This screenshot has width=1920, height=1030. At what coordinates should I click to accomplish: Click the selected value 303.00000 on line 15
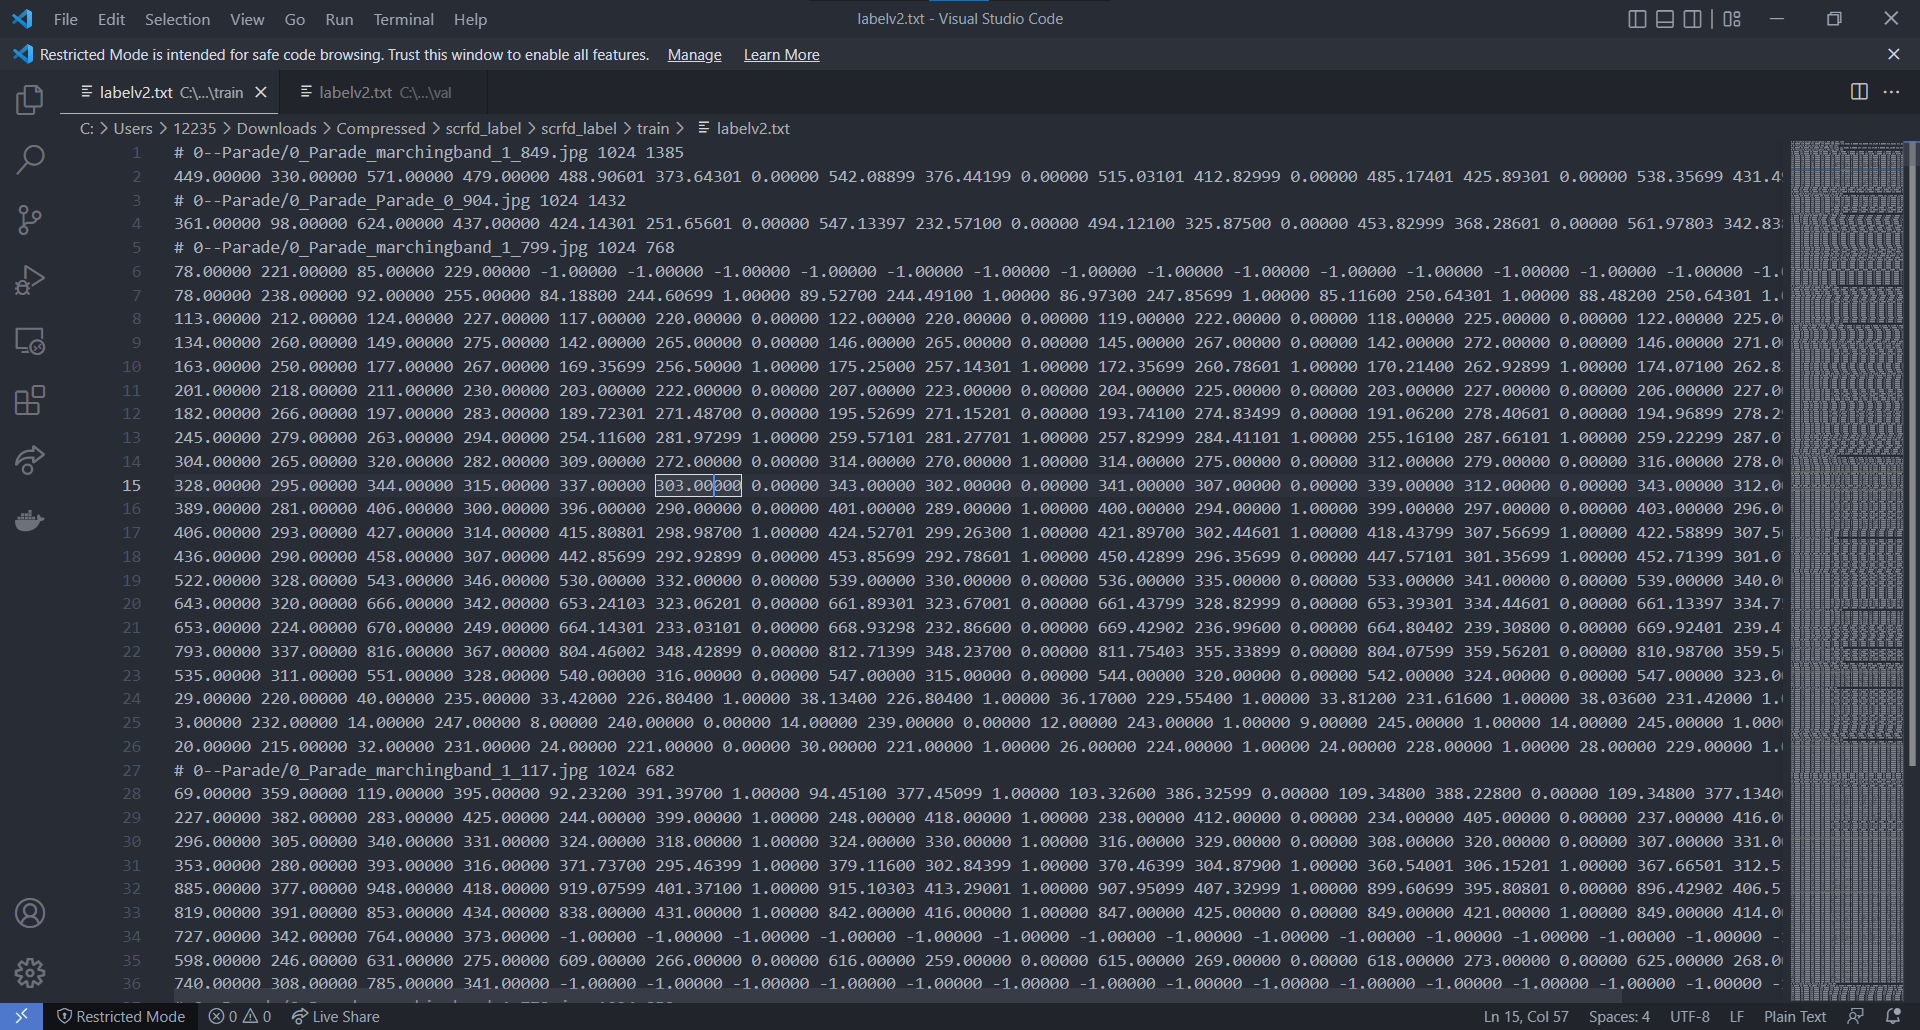coord(698,485)
